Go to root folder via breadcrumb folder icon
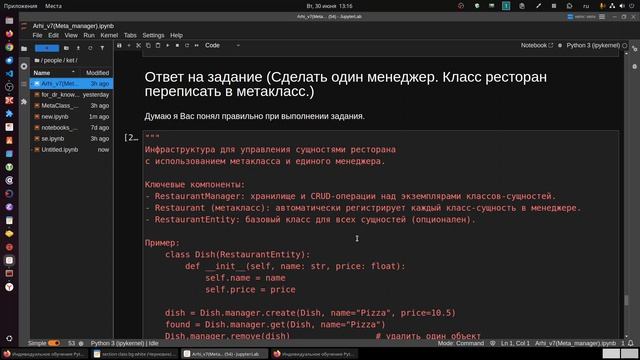This screenshot has height=360, width=640. (37, 60)
